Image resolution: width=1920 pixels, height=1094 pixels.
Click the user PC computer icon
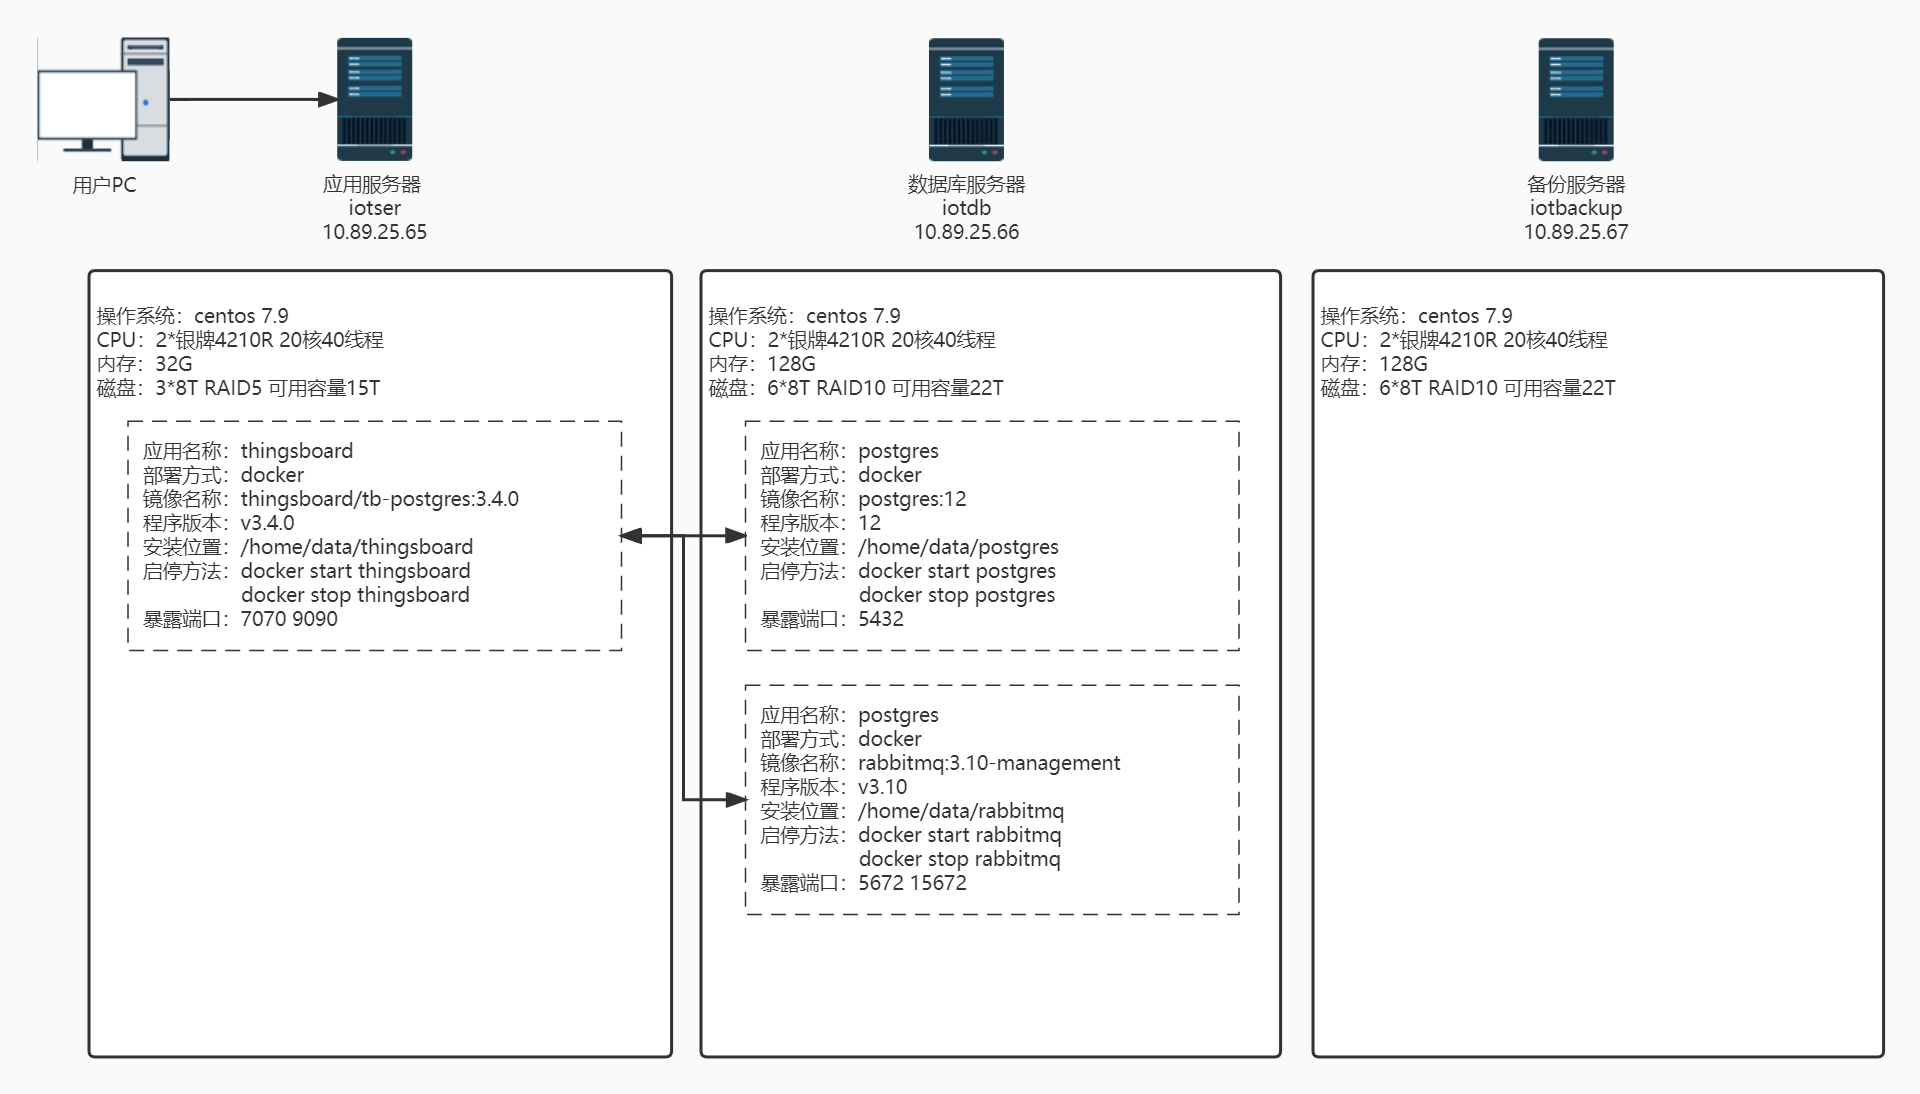(x=103, y=100)
